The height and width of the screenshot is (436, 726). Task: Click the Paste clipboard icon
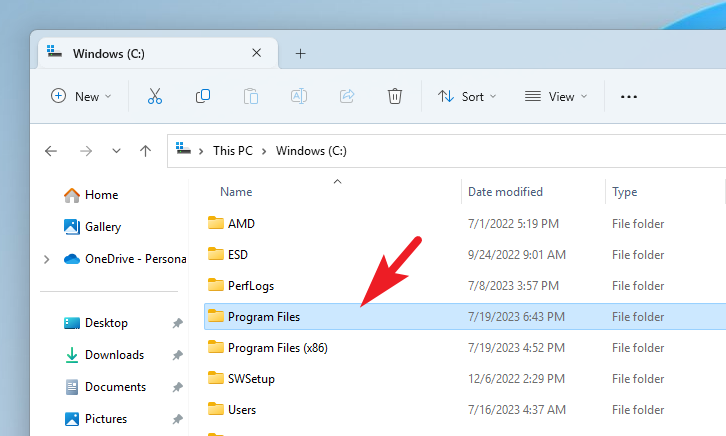[x=251, y=96]
